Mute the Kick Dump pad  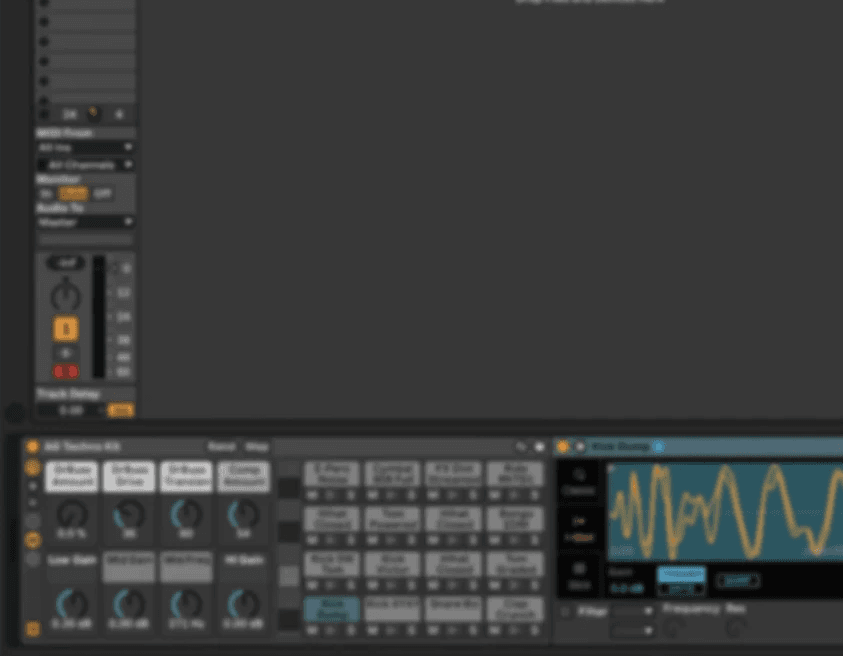click(313, 630)
